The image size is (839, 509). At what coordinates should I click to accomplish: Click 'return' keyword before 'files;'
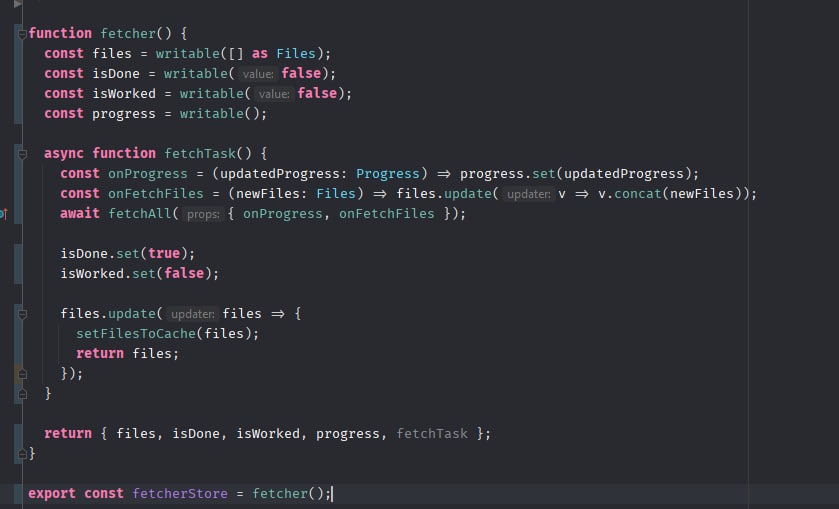click(x=100, y=353)
